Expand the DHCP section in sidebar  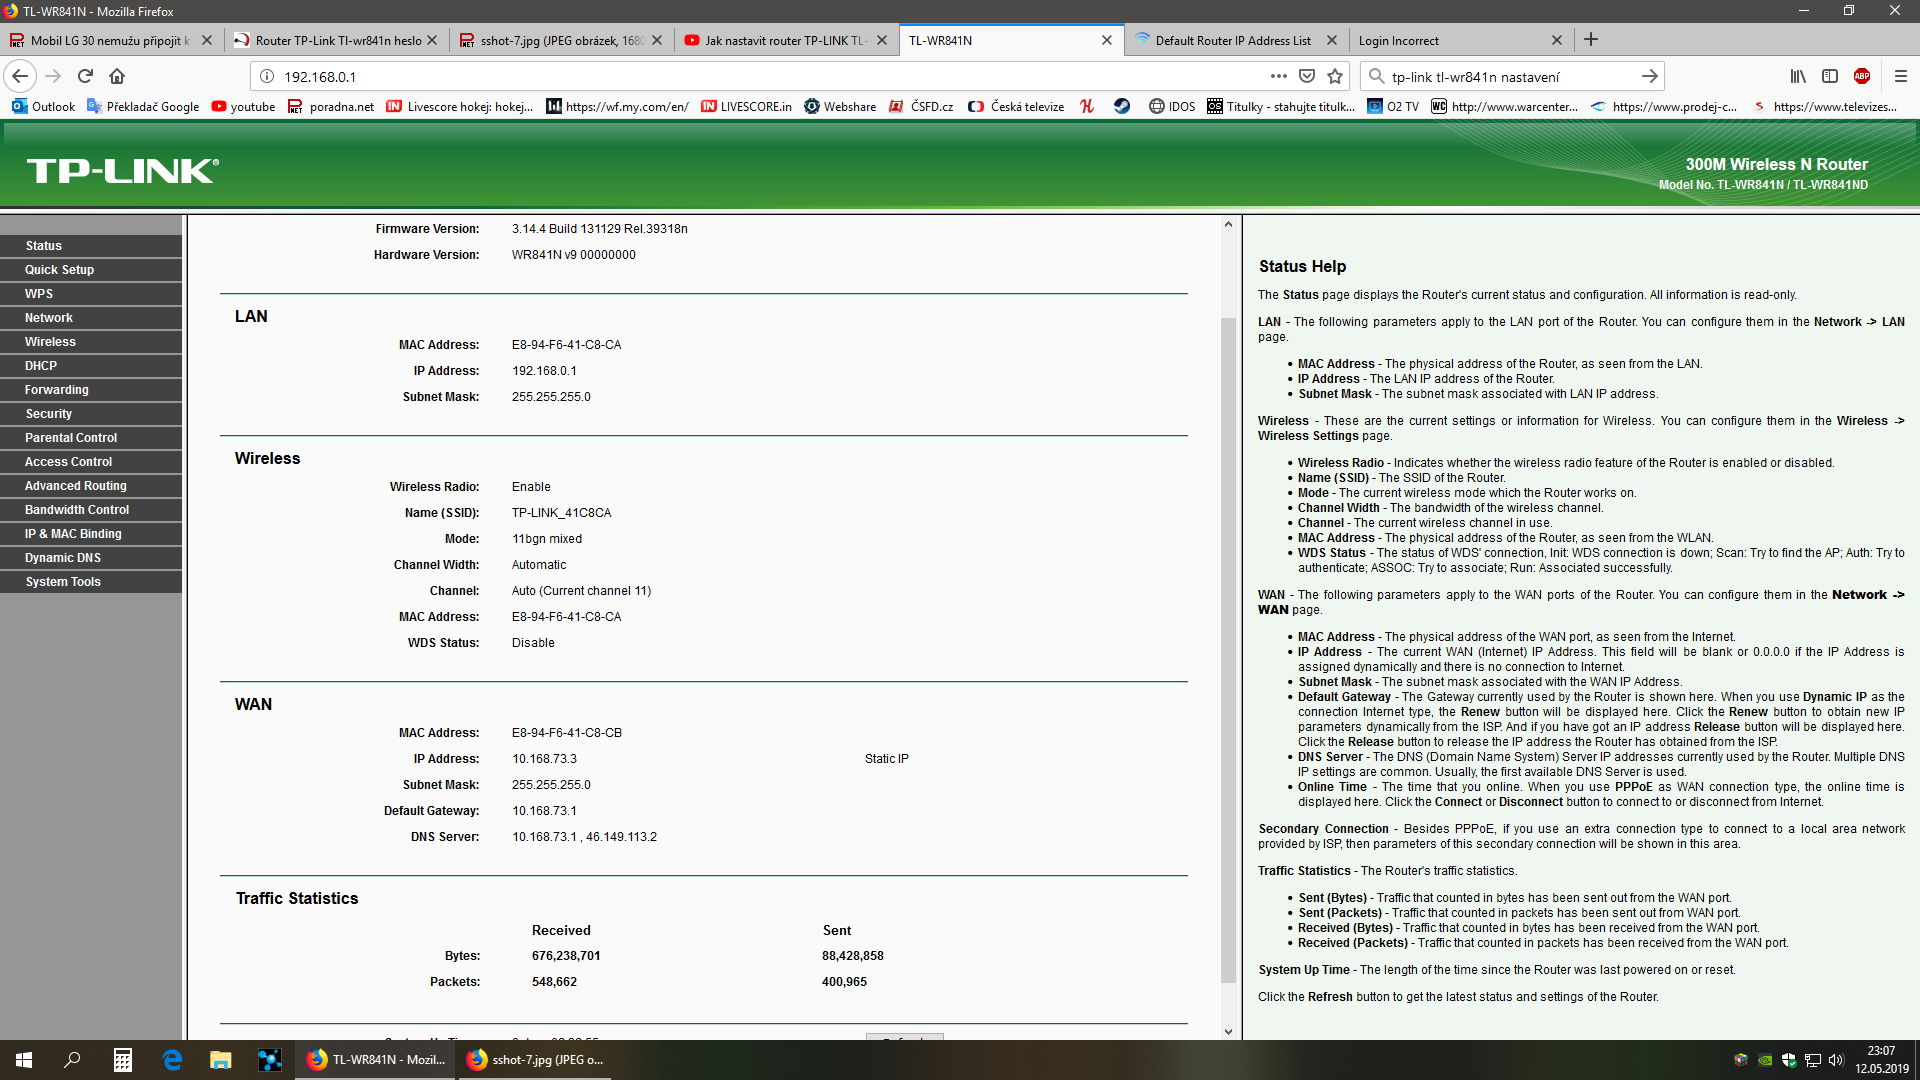click(41, 366)
